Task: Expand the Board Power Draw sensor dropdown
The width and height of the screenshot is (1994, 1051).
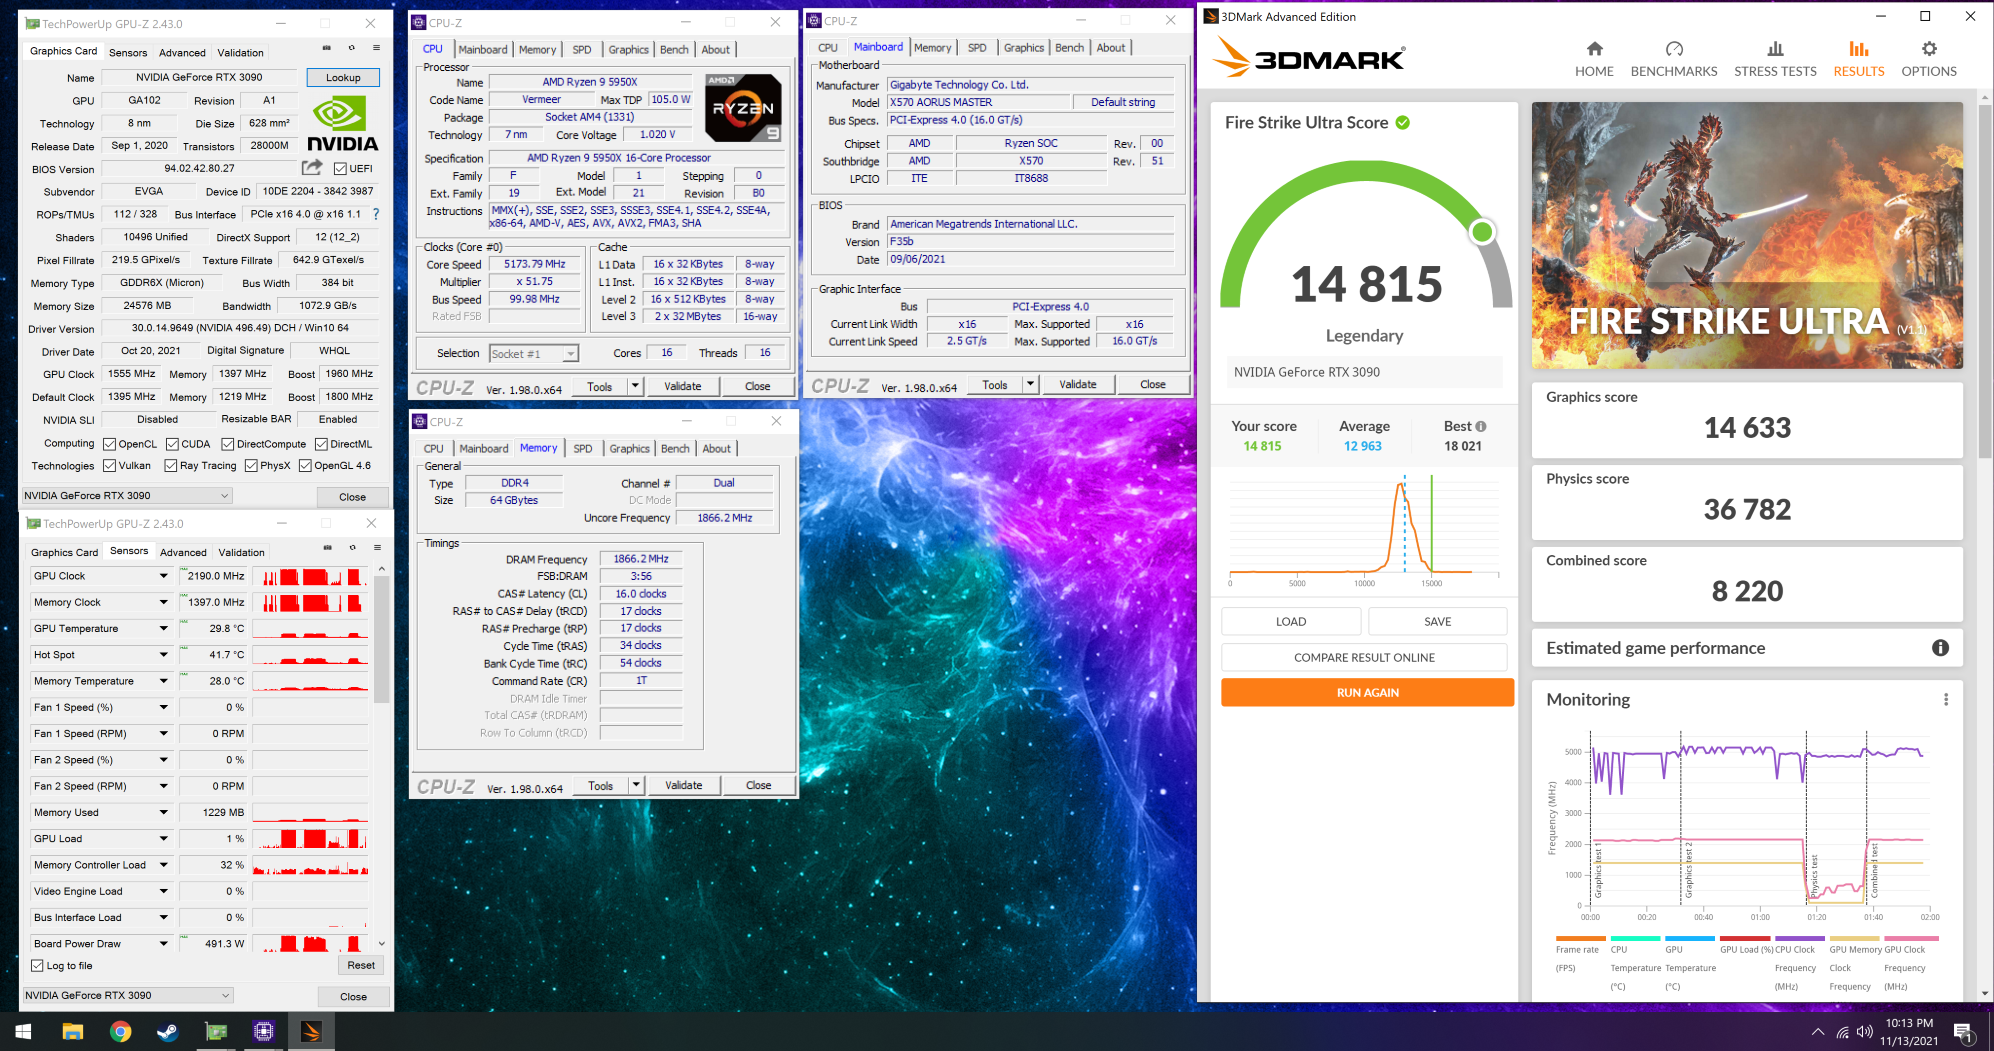Action: click(163, 943)
